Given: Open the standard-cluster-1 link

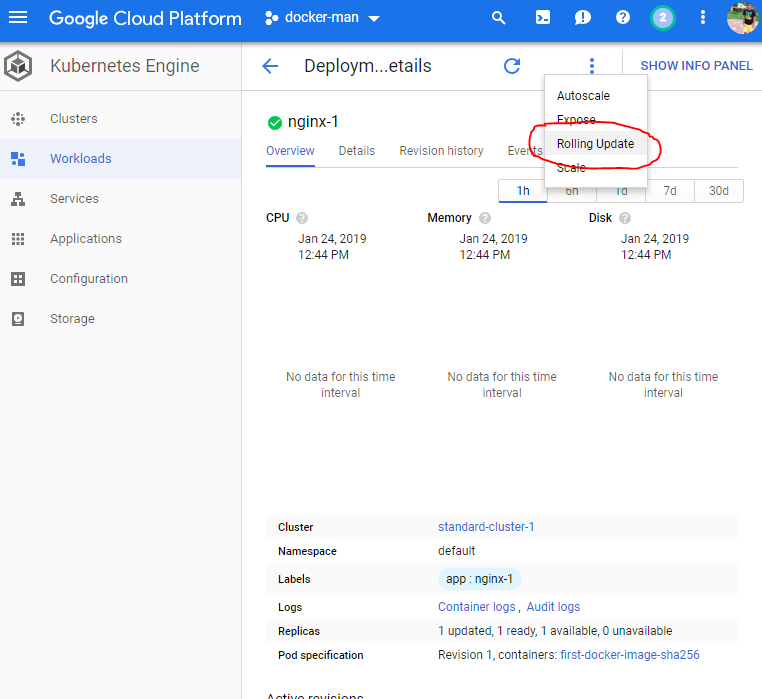Looking at the screenshot, I should point(486,527).
